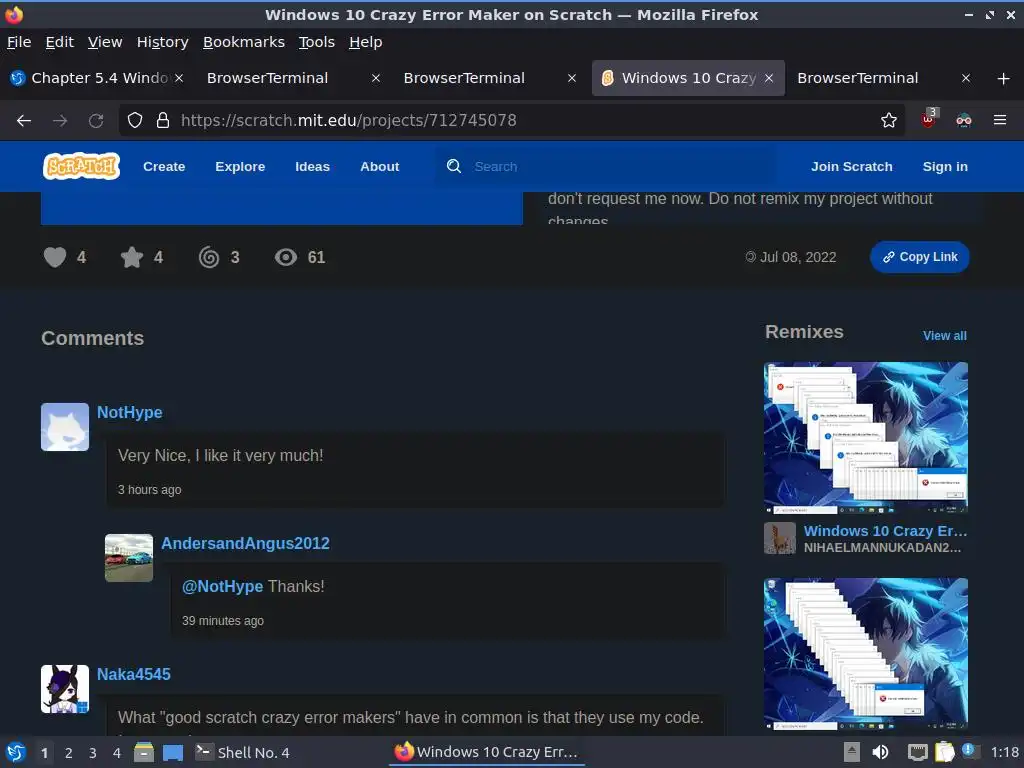The image size is (1024, 768).
Task: Open the uBlock Origin extension icon
Action: click(929, 119)
